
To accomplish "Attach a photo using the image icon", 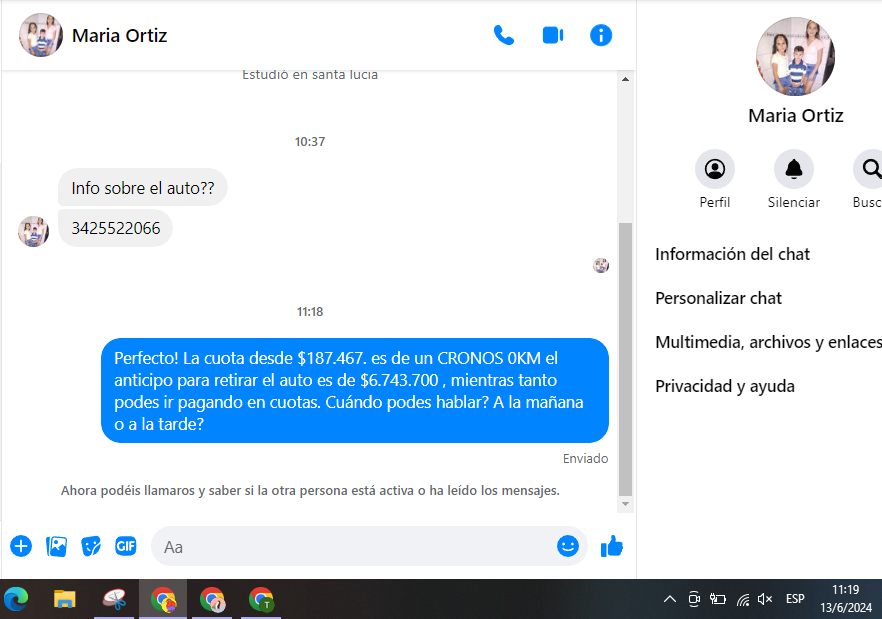I will (57, 546).
